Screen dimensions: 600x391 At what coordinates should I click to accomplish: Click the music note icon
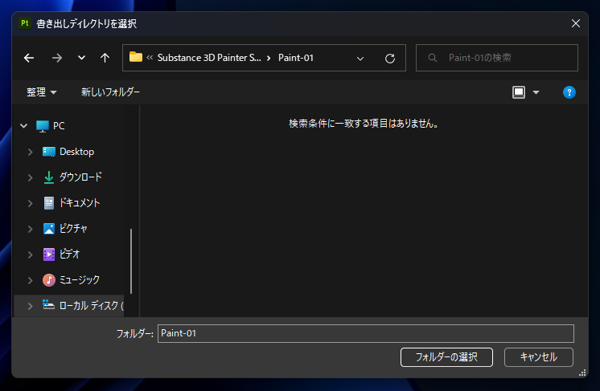(x=49, y=280)
